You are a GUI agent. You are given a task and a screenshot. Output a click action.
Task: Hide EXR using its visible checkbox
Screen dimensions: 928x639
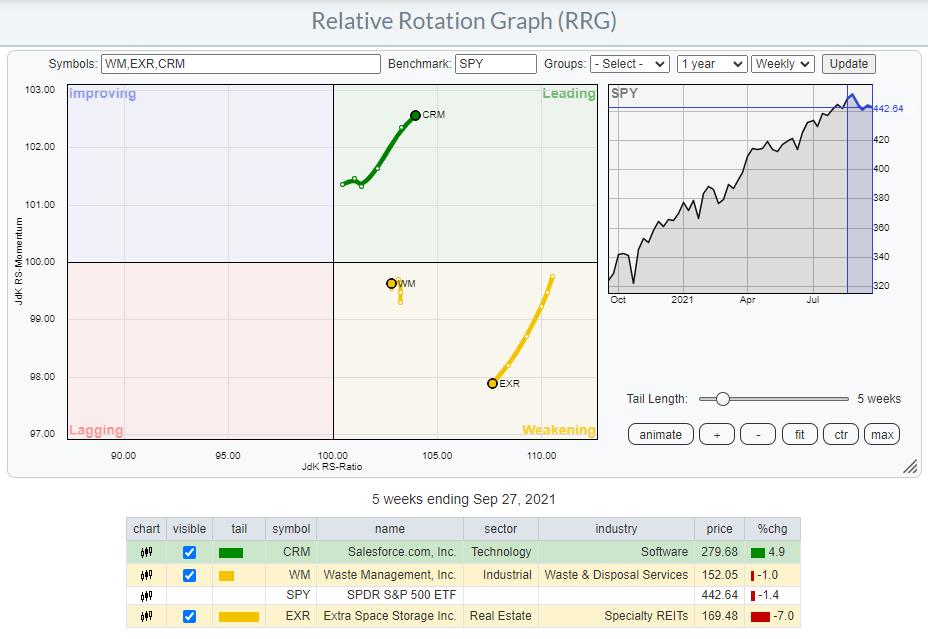click(x=189, y=617)
